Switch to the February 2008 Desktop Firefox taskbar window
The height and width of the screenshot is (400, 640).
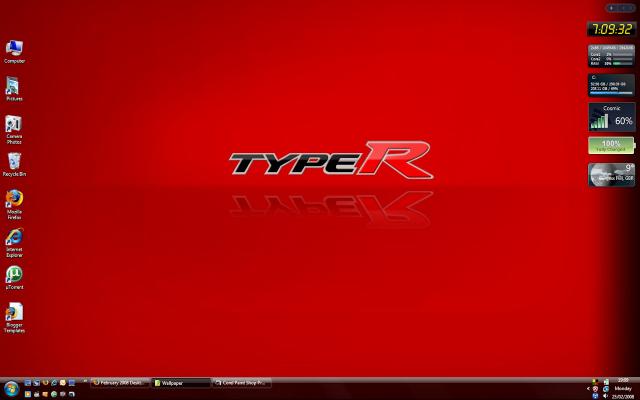coord(120,383)
